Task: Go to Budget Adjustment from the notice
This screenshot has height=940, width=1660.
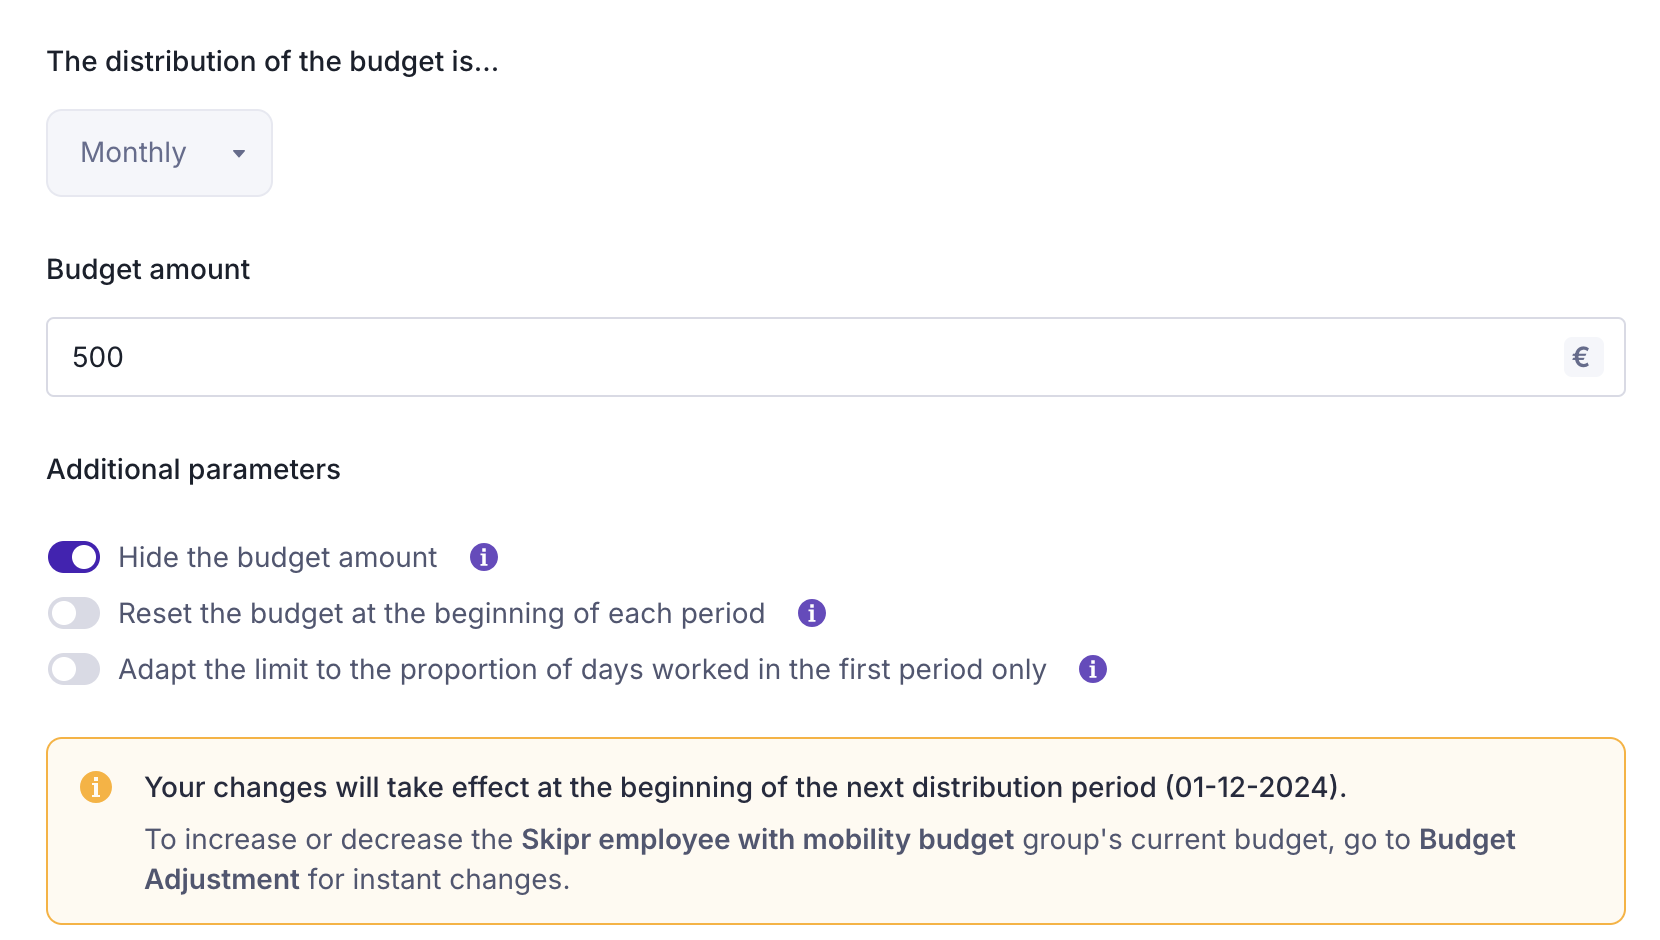Action: [x=1466, y=840]
